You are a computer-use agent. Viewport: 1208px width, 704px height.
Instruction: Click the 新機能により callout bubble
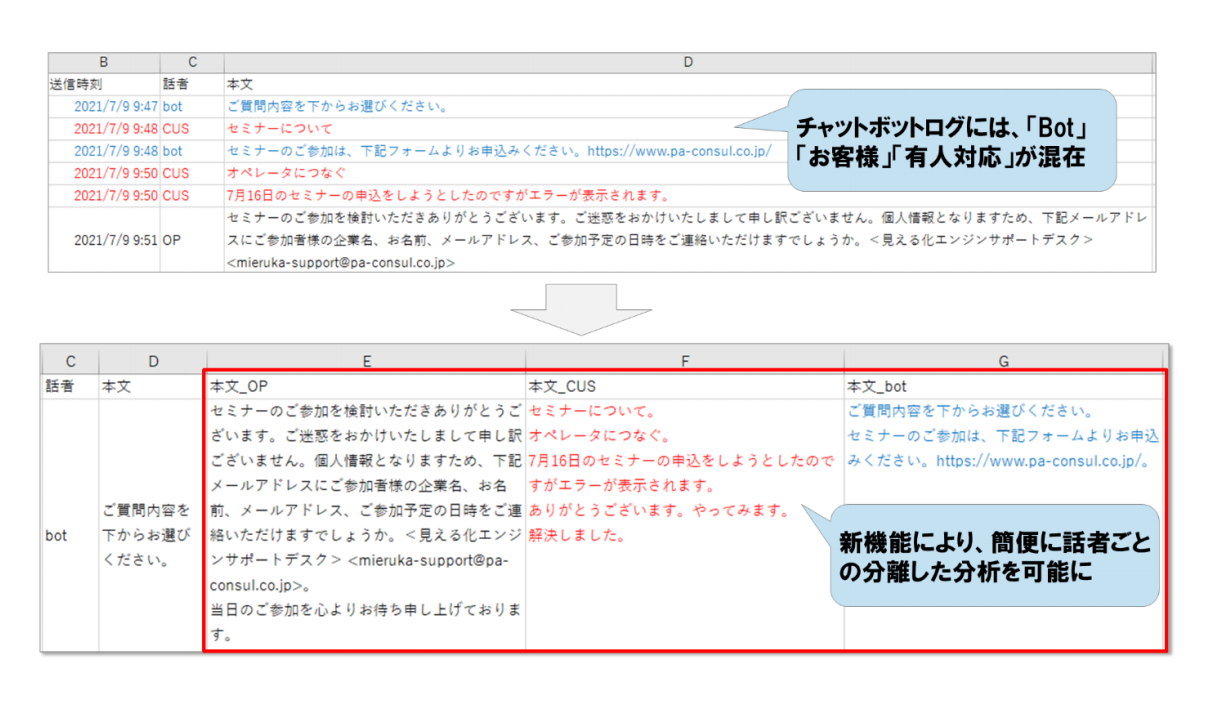coord(995,555)
